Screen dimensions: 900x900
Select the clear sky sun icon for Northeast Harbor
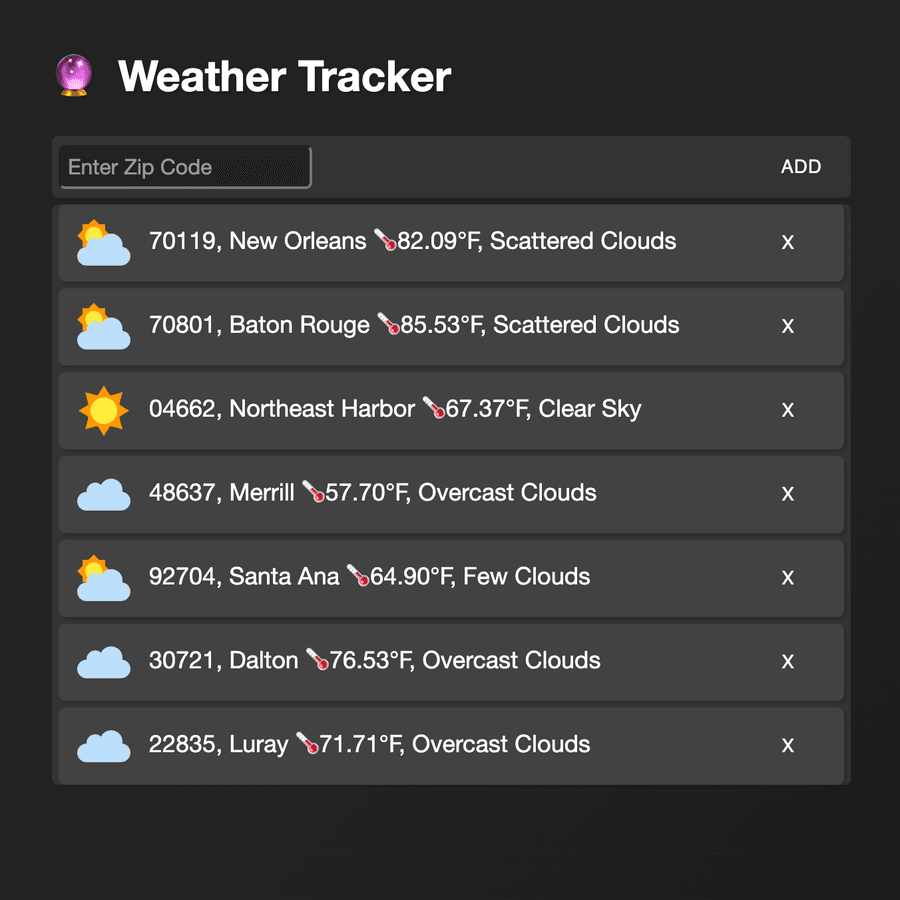103,409
